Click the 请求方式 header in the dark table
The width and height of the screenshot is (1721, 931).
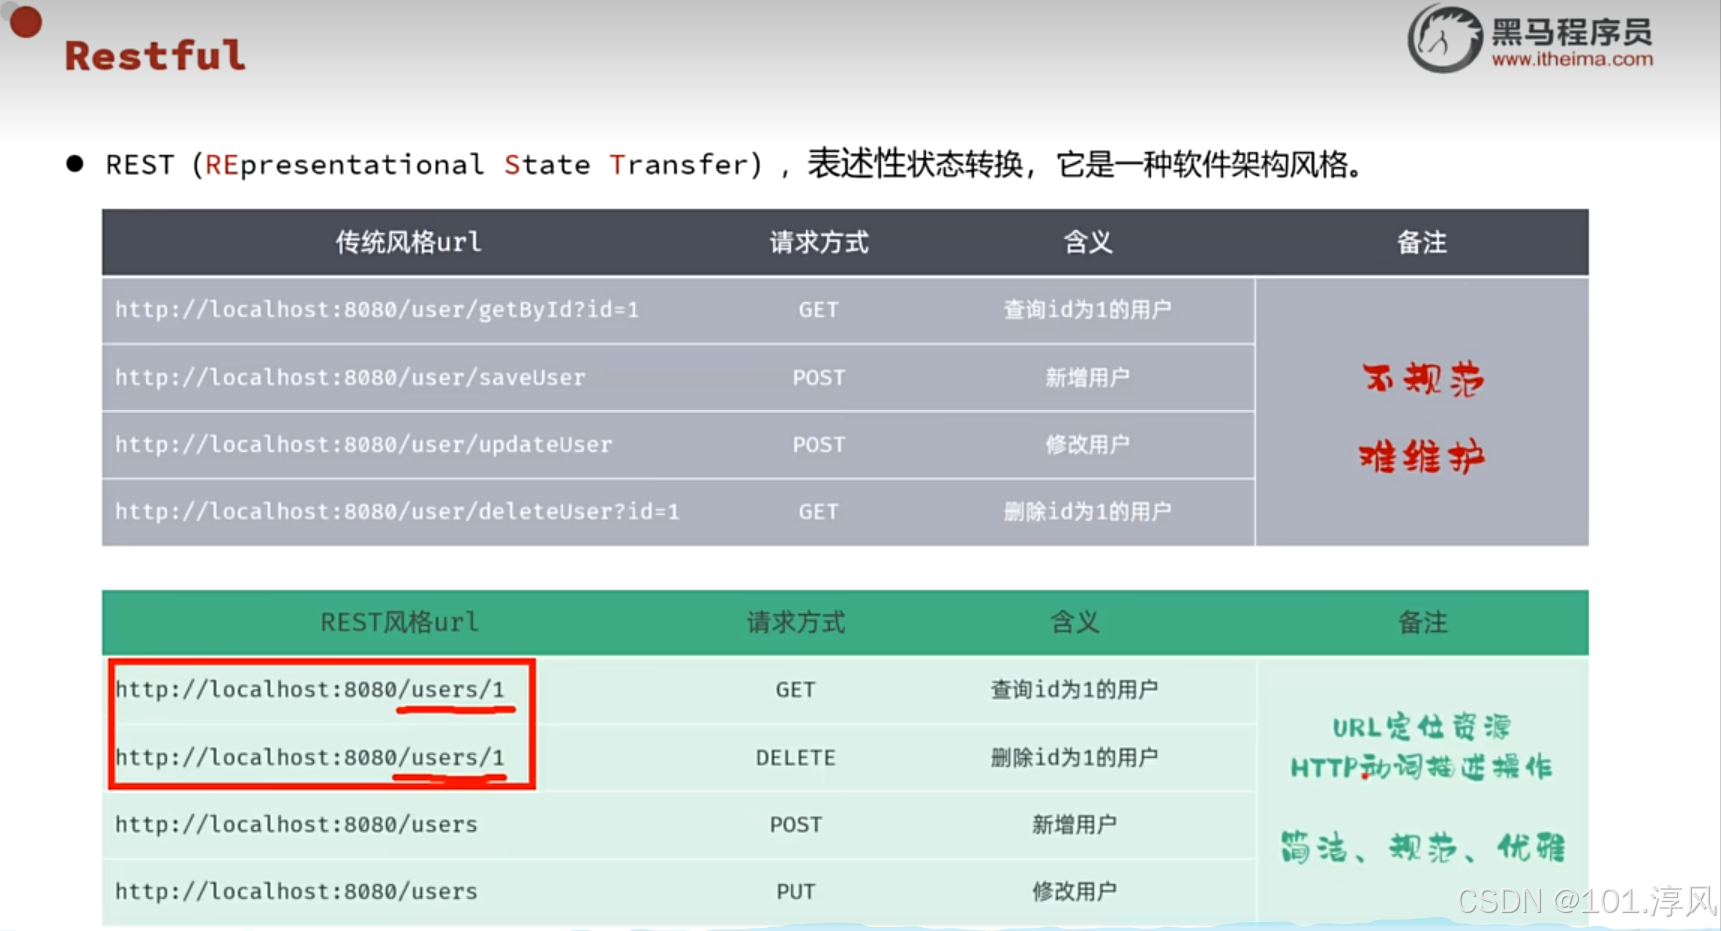(819, 242)
